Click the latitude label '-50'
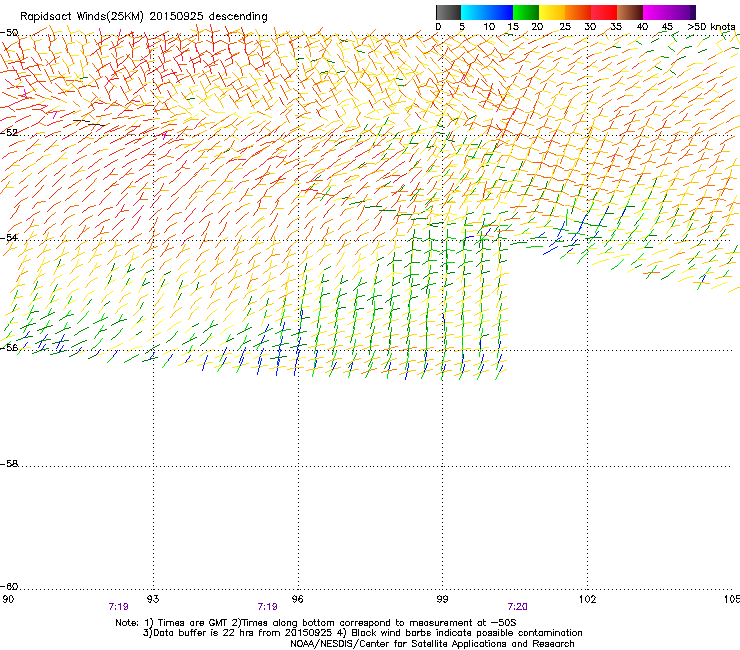The image size is (740, 650). (x=9, y=33)
